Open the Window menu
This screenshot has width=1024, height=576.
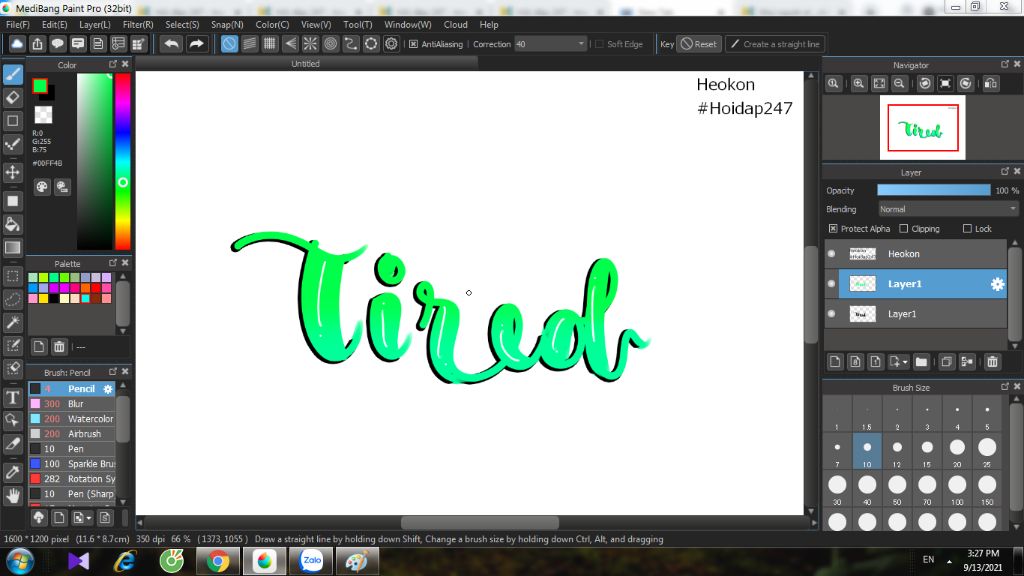tap(408, 25)
